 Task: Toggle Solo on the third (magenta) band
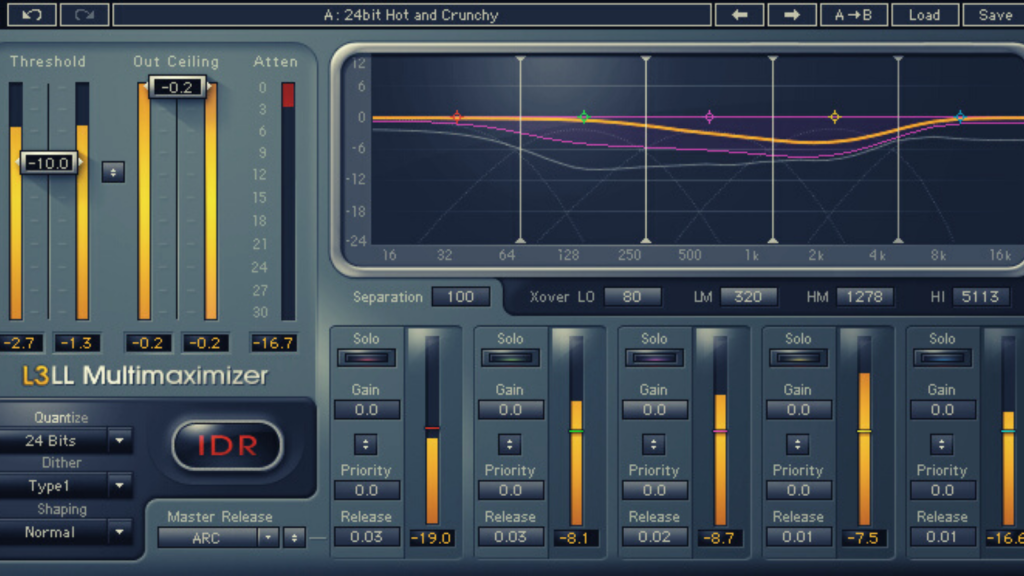[x=654, y=358]
